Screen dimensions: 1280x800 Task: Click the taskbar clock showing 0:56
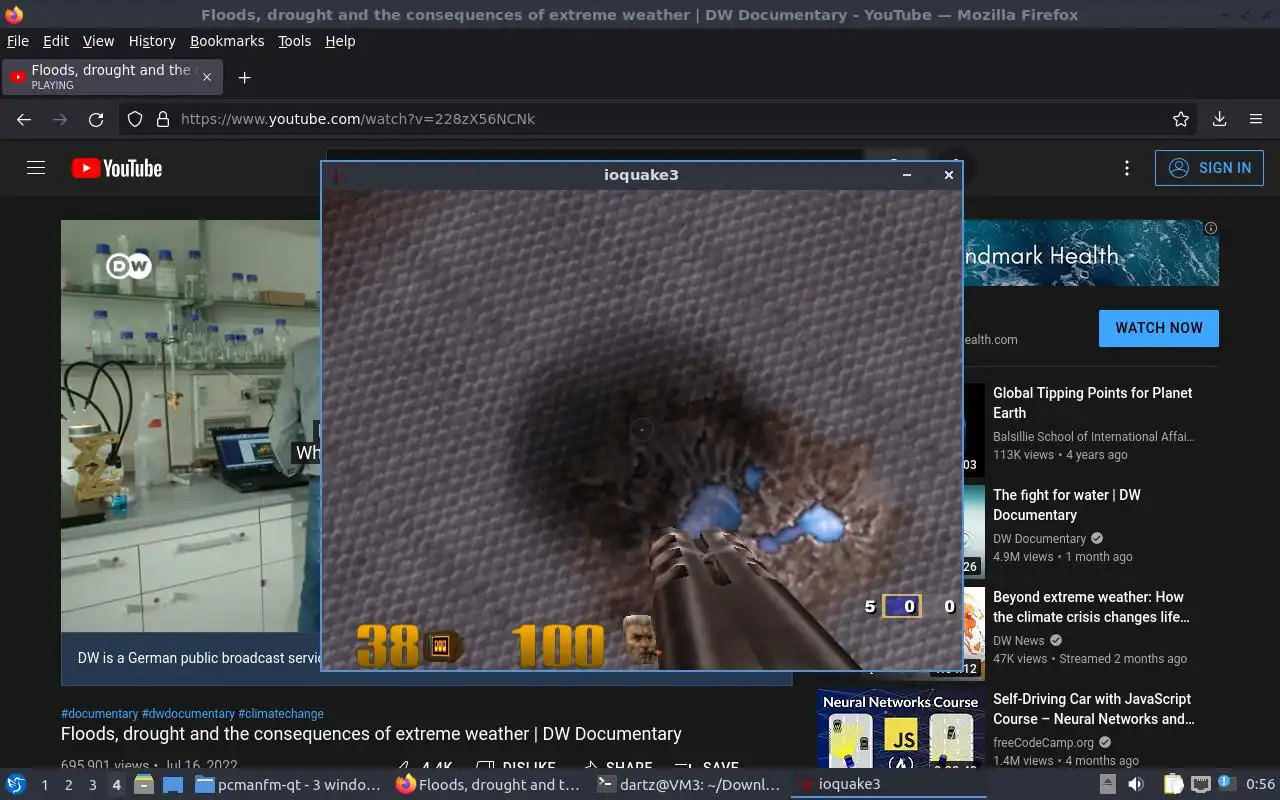pos(1260,785)
